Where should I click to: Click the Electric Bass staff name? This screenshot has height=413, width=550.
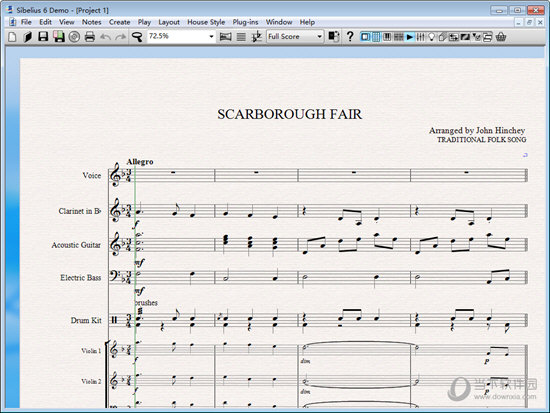81,278
